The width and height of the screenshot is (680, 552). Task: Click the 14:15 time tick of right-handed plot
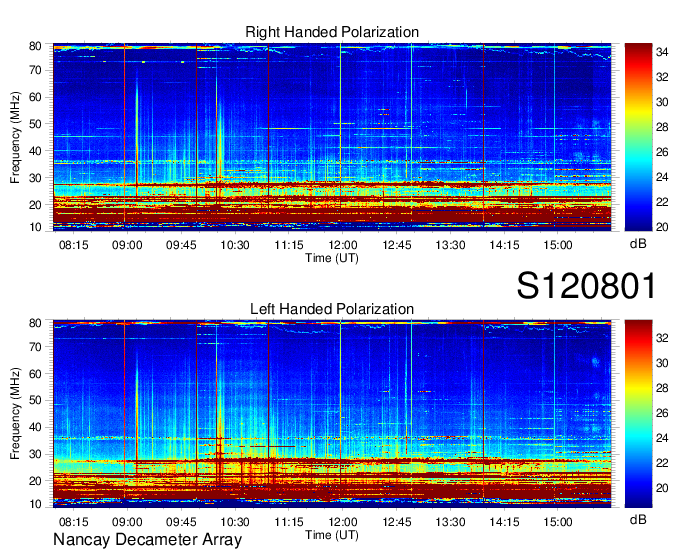504,245
